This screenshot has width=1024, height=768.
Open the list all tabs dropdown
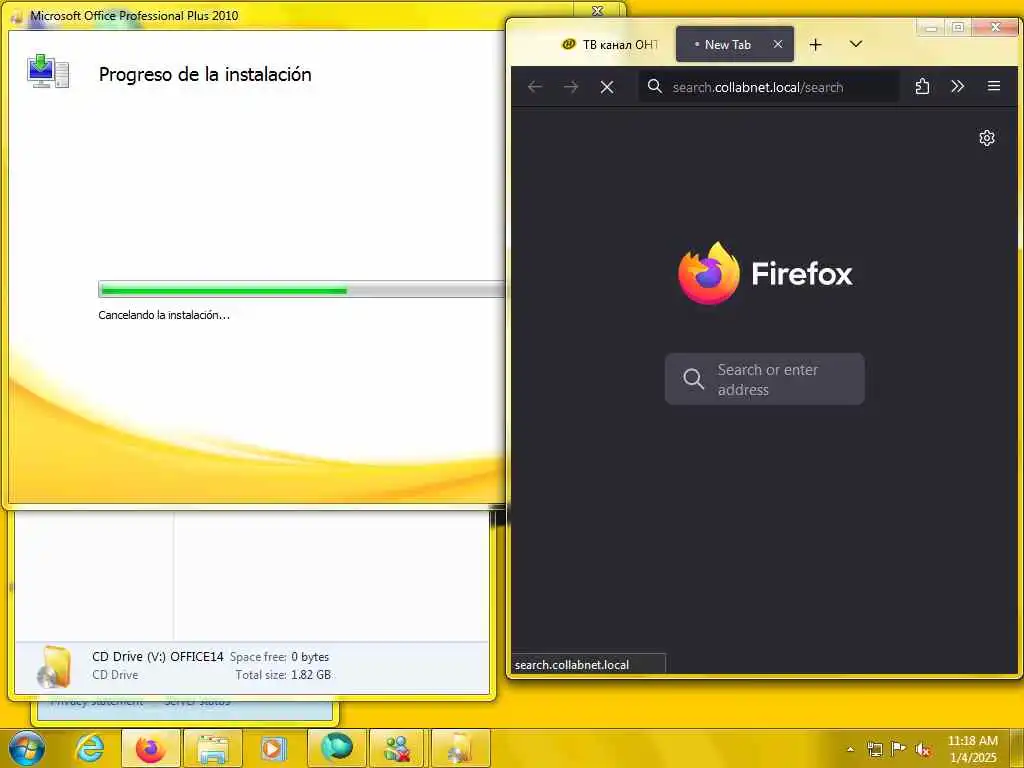856,44
